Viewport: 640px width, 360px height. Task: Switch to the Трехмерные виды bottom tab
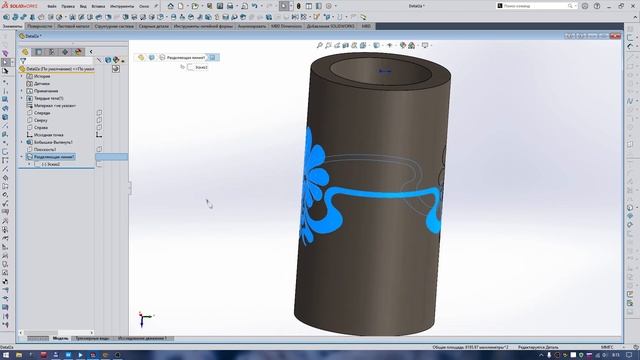93,338
